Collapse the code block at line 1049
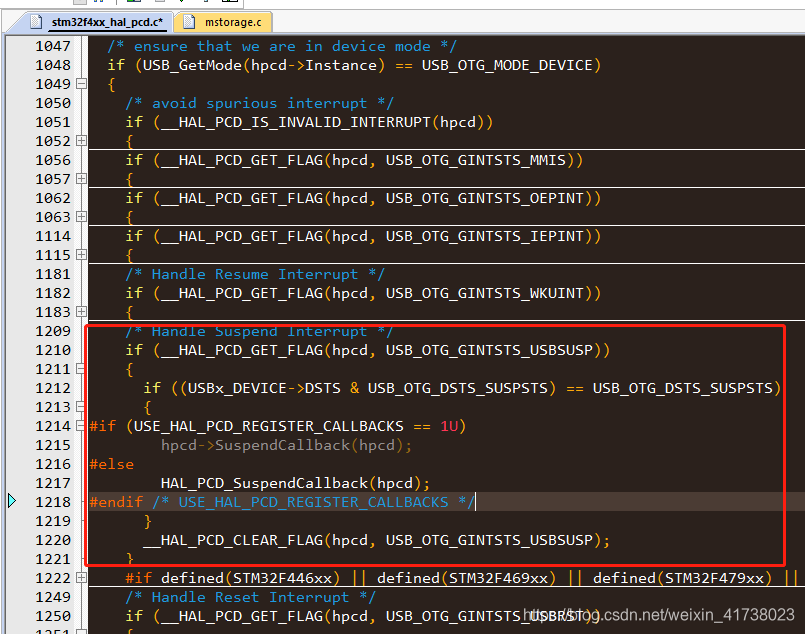This screenshot has width=805, height=634. (81, 84)
